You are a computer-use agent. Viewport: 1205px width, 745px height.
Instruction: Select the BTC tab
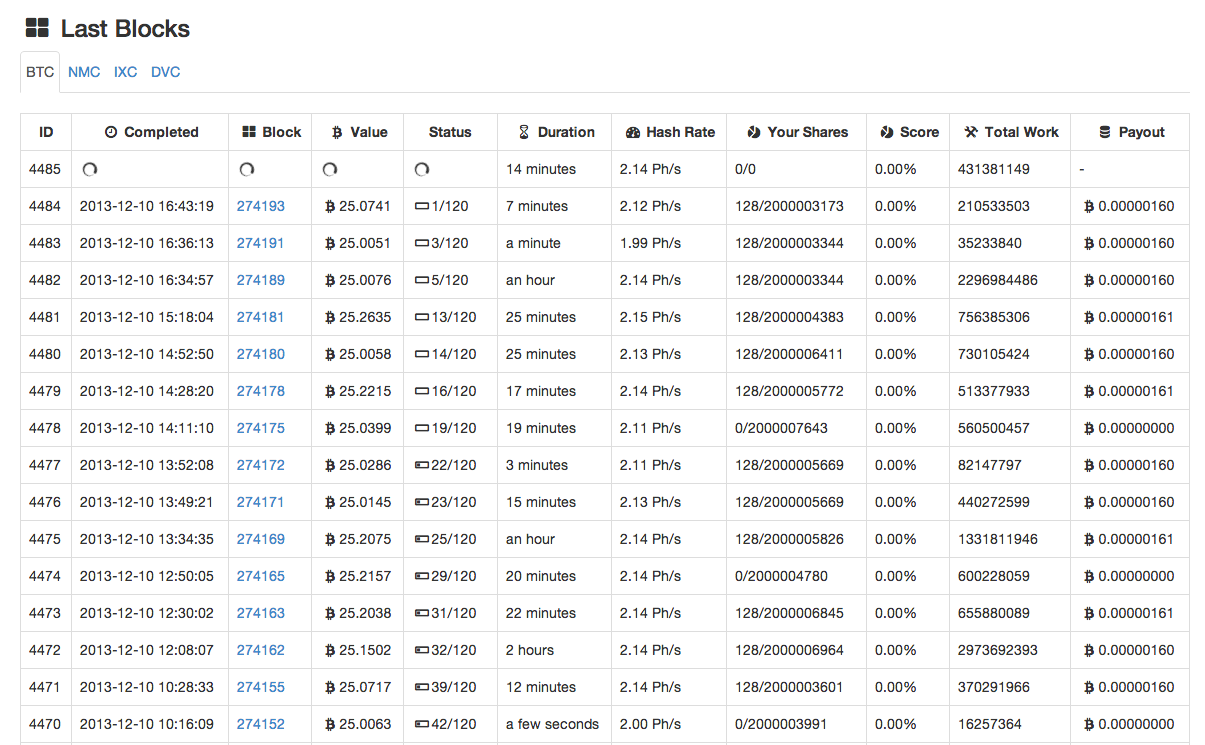pyautogui.click(x=40, y=72)
